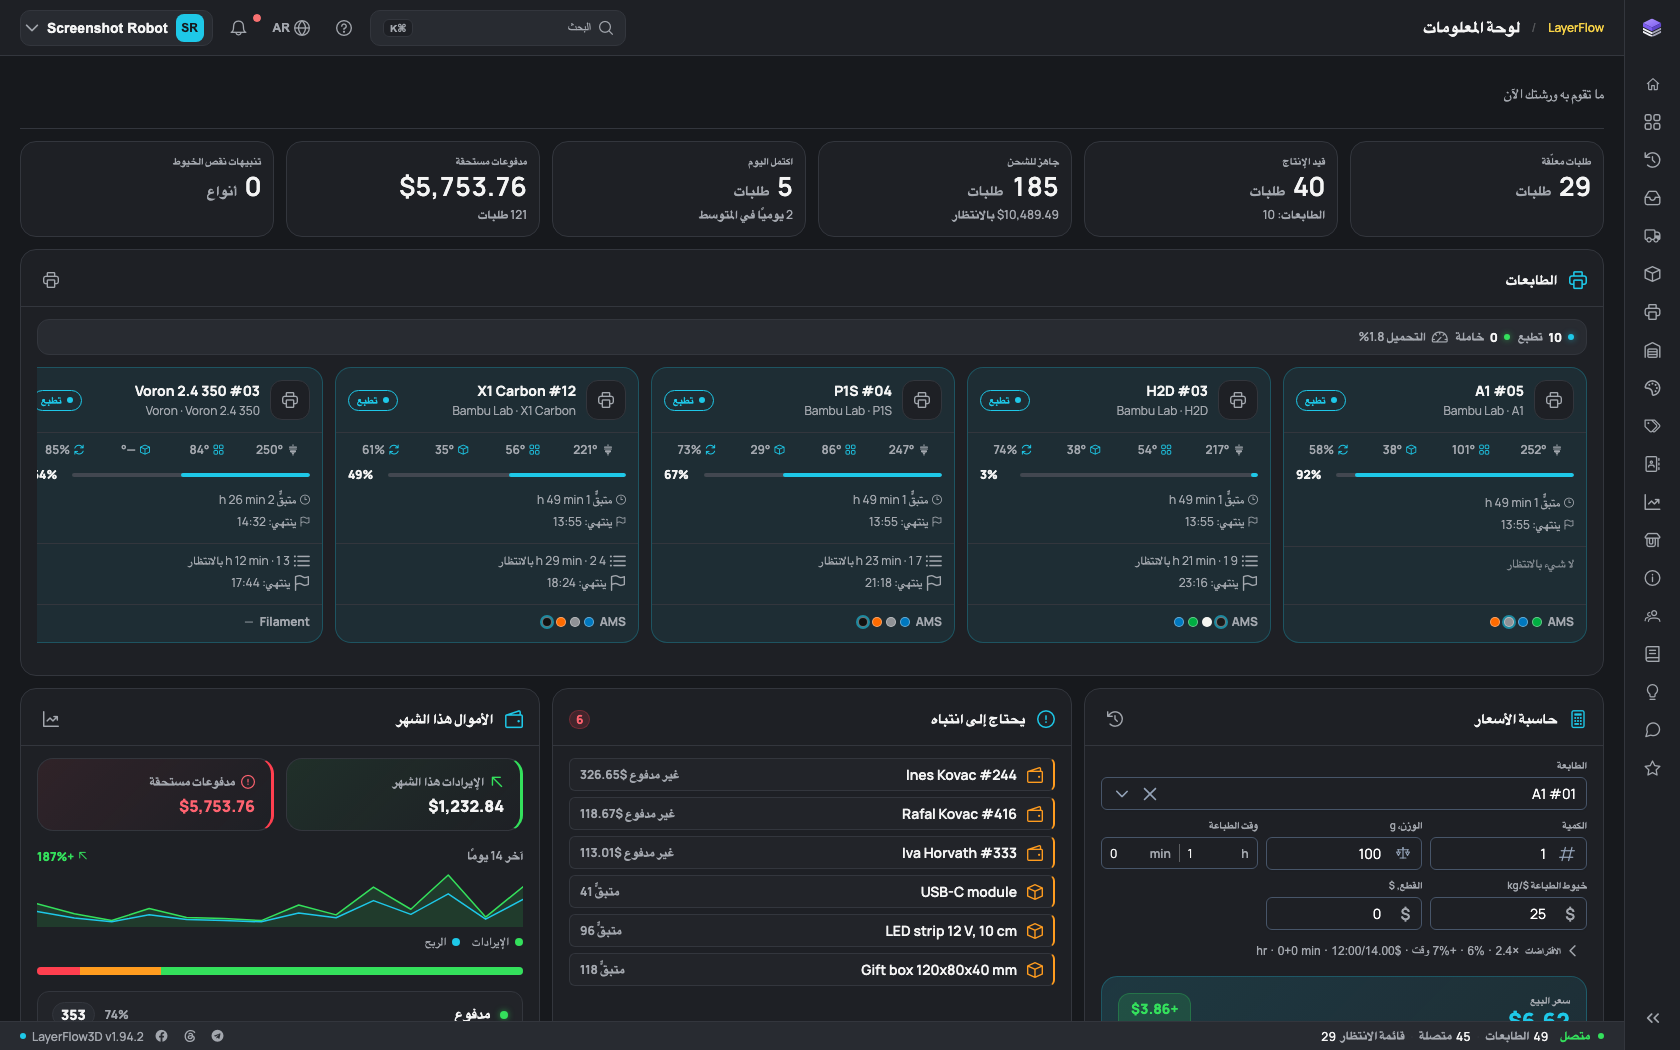This screenshot has height=1050, width=1680.
Task: Open the printers icon in the sidebar
Action: (1652, 312)
